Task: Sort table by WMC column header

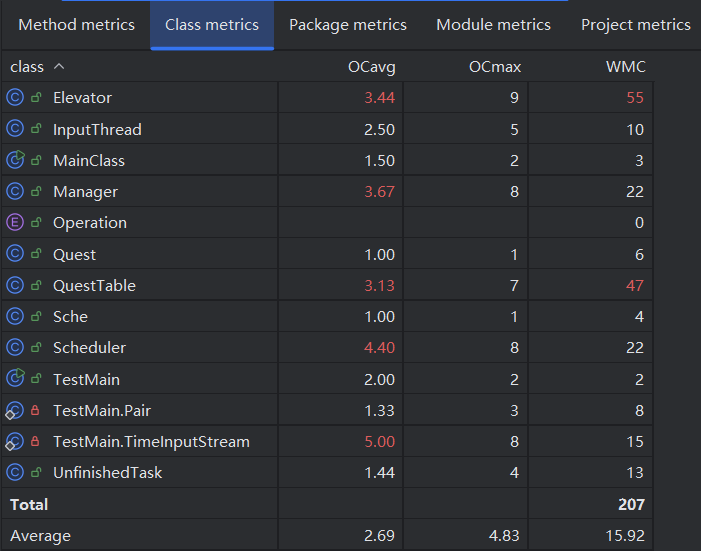Action: [626, 67]
